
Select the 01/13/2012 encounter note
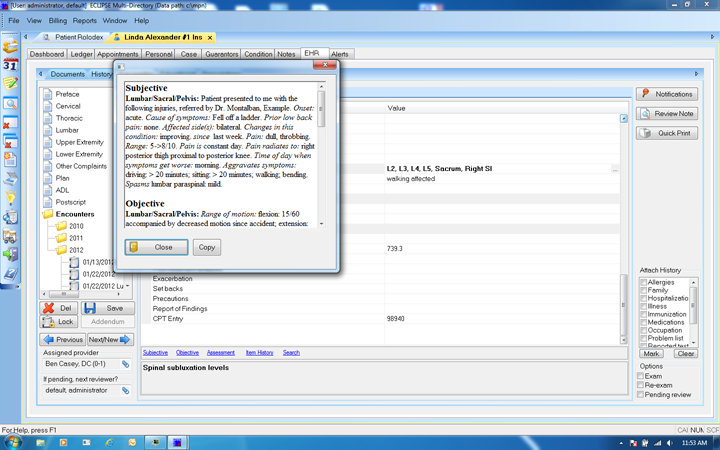pos(98,262)
